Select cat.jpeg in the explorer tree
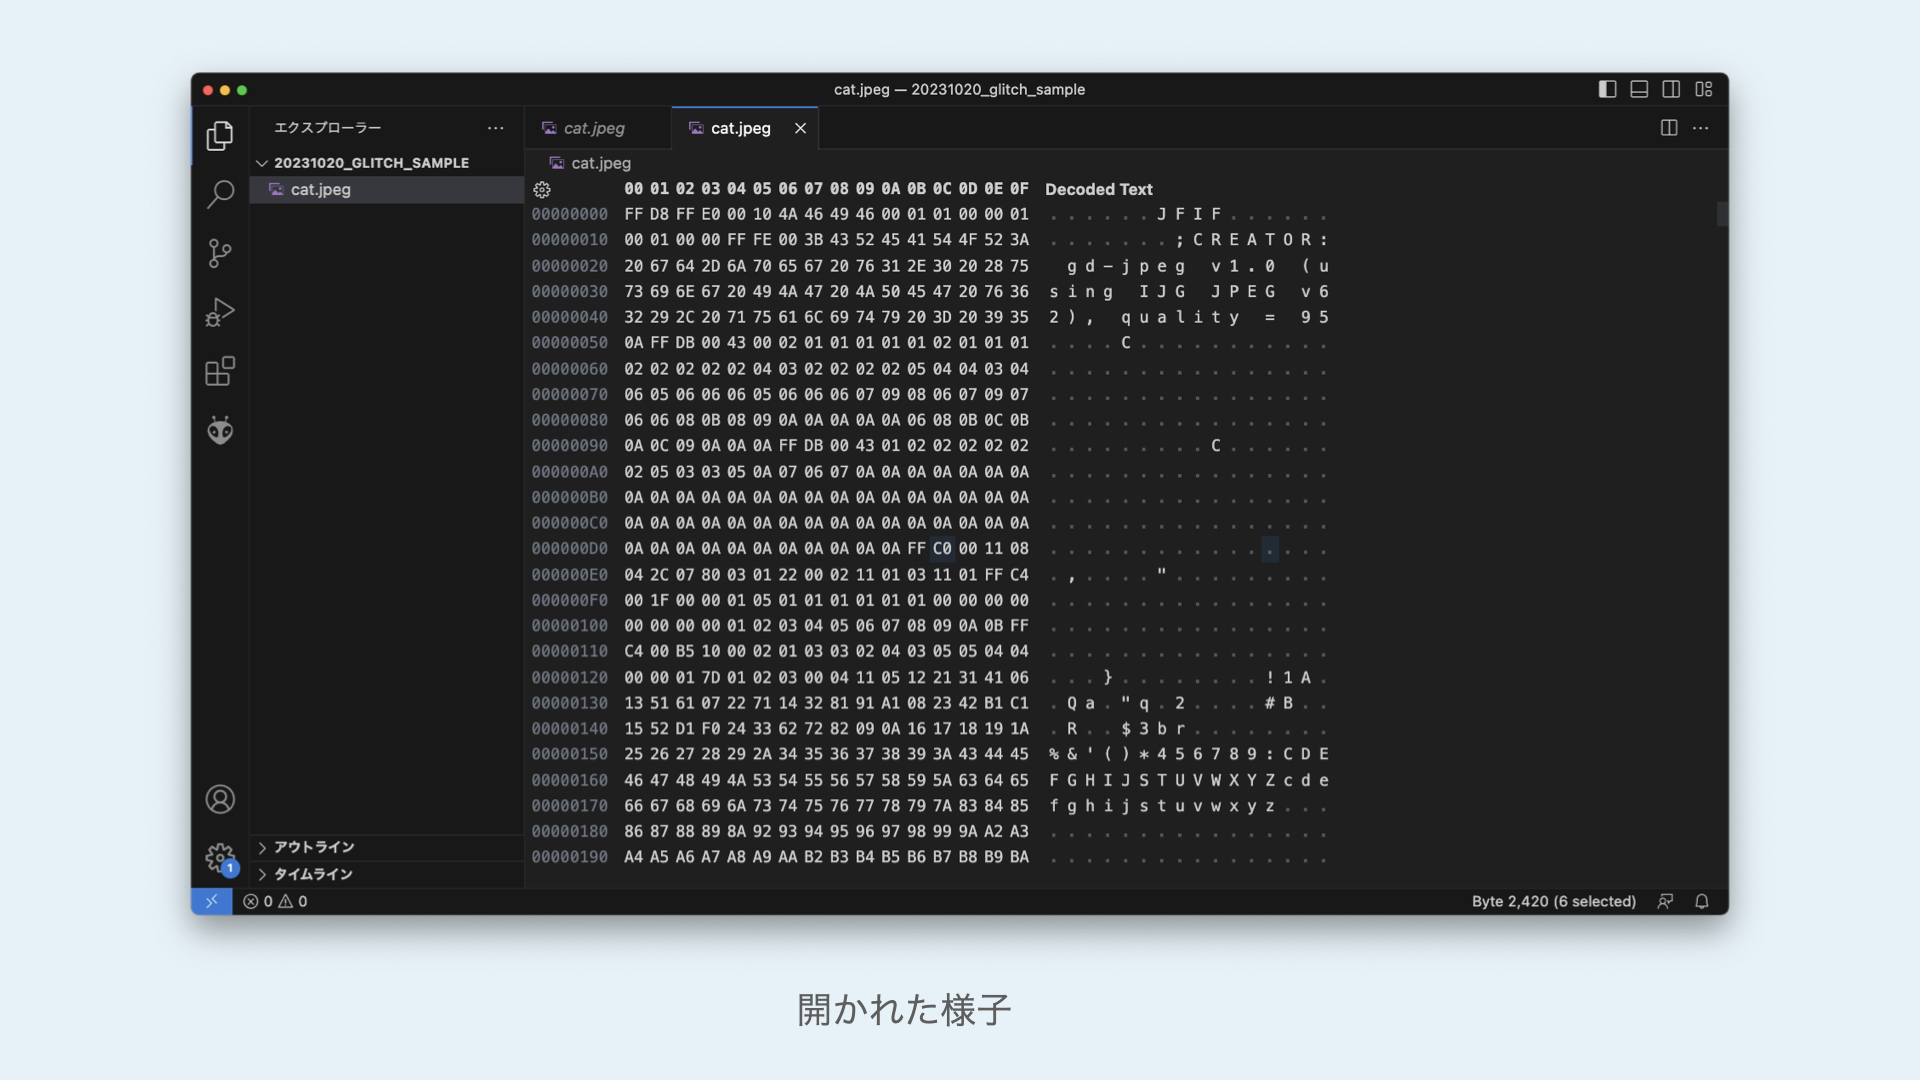The height and width of the screenshot is (1080, 1920). (x=321, y=190)
